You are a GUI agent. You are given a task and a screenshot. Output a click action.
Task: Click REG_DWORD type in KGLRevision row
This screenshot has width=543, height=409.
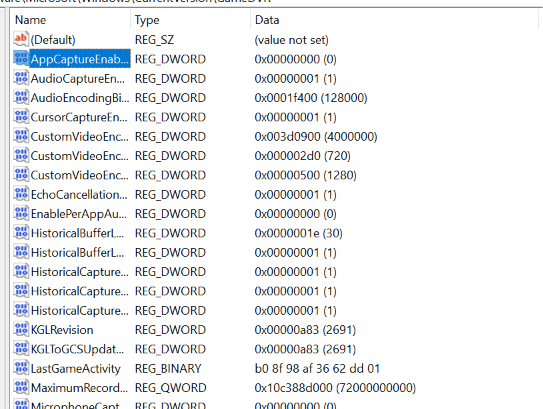[x=170, y=330]
